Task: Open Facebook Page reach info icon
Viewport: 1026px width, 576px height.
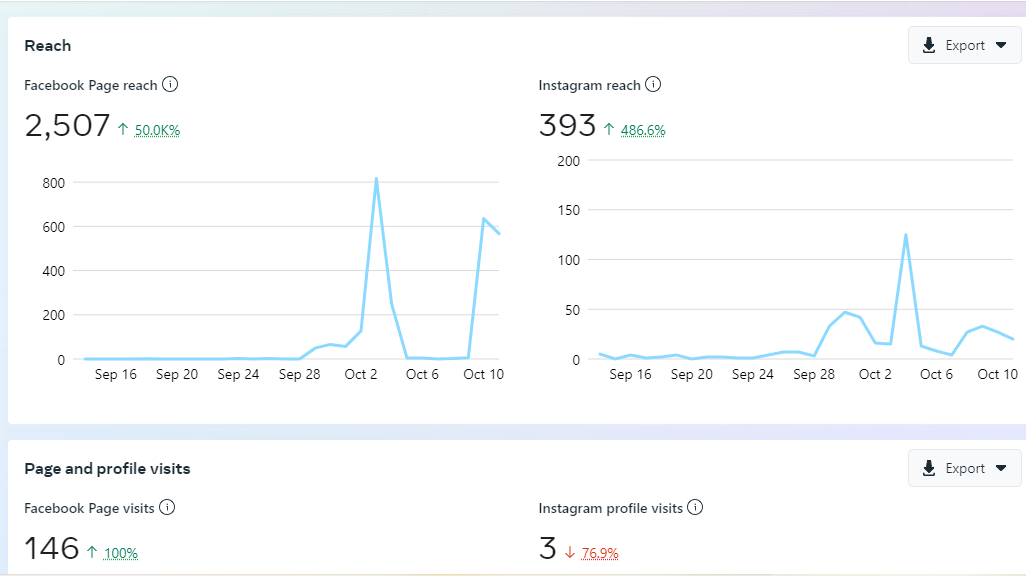Action: 170,84
